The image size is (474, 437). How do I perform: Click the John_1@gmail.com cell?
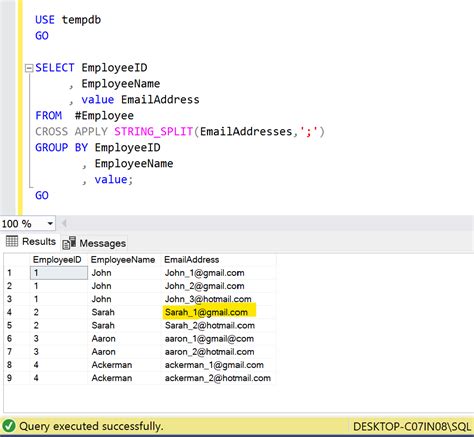coord(219,273)
